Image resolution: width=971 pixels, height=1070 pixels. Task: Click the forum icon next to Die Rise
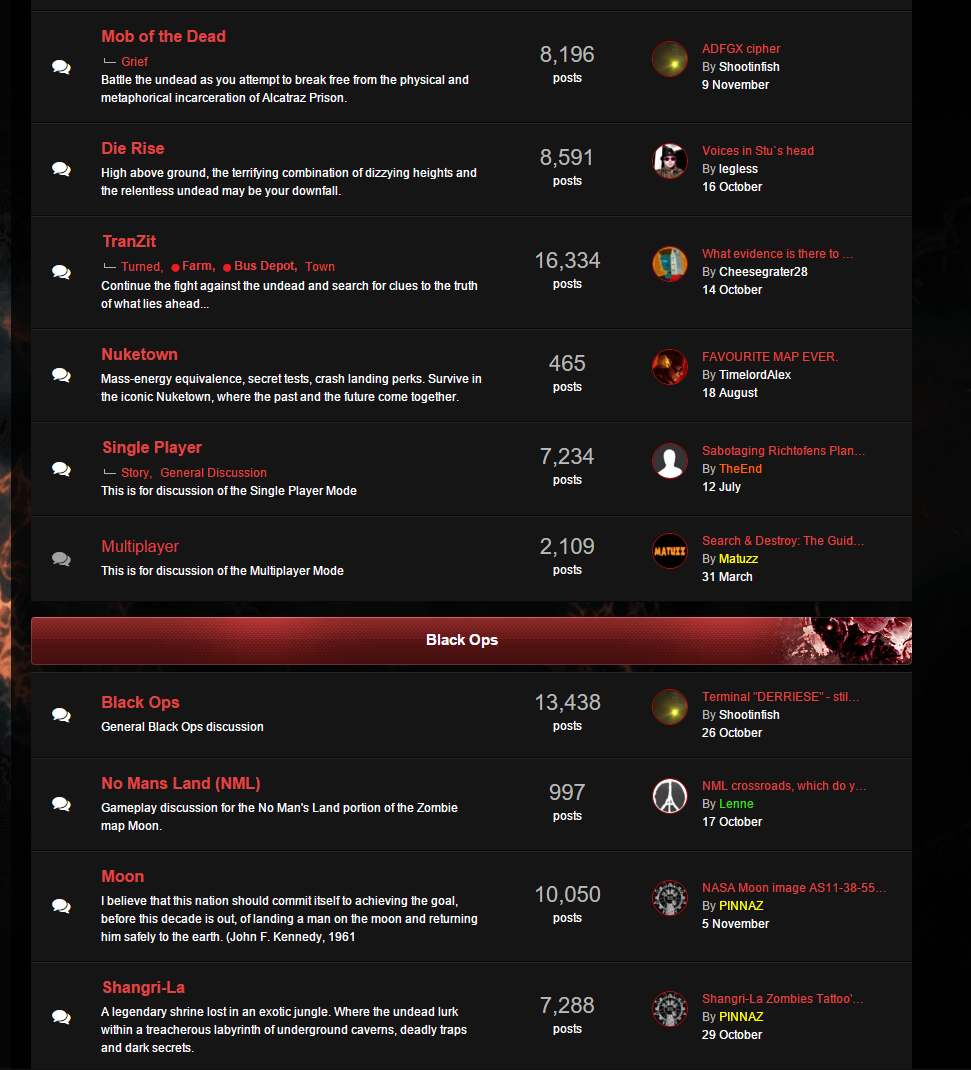pyautogui.click(x=61, y=169)
